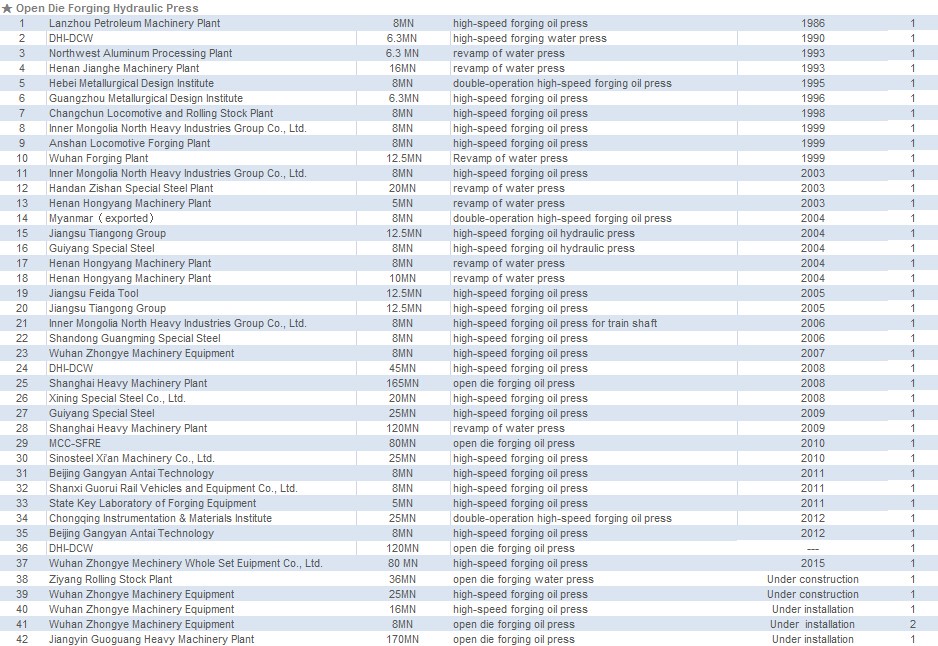
Task: Click the '---' year cell in row 36
Action: coord(813,549)
